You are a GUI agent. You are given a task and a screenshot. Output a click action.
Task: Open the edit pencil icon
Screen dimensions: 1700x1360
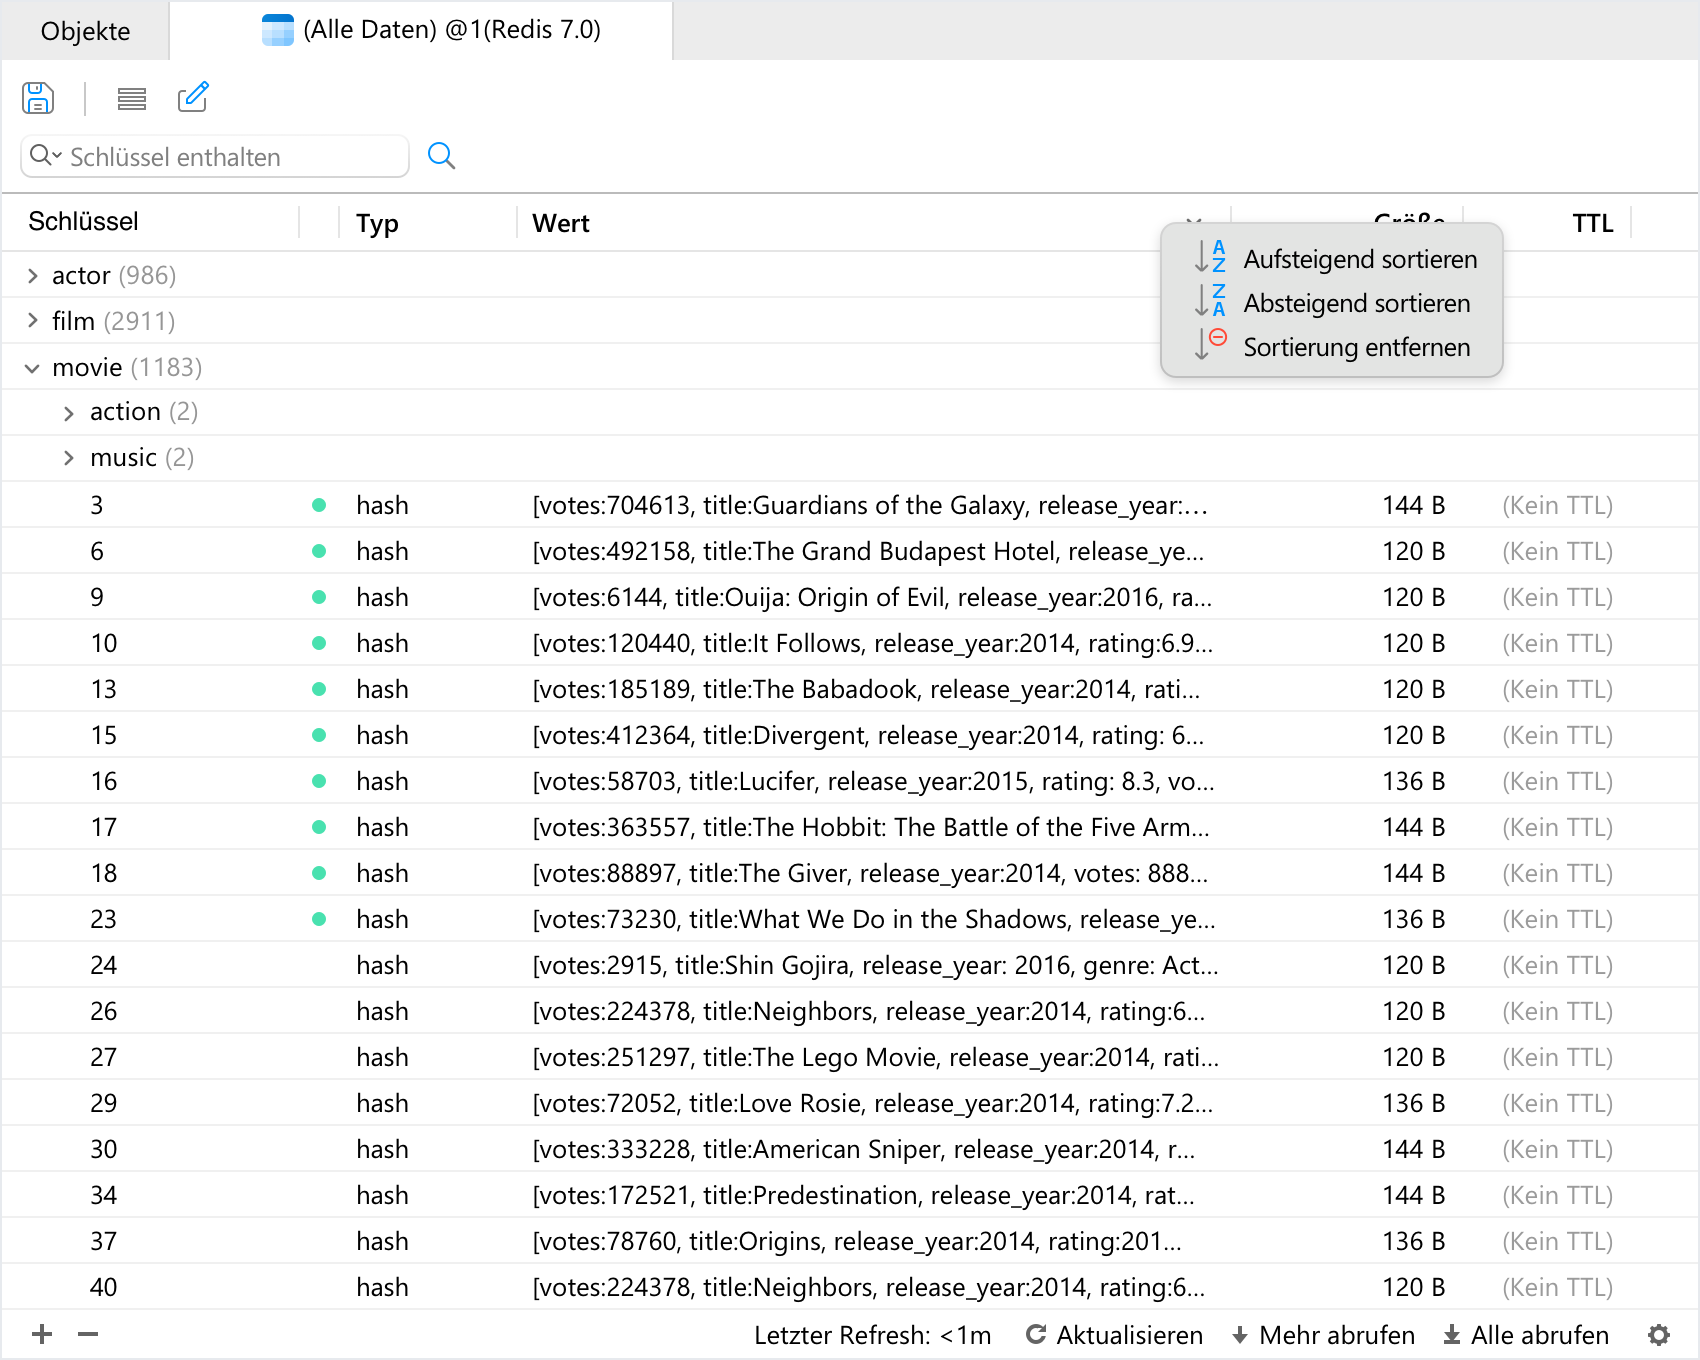[x=193, y=97]
